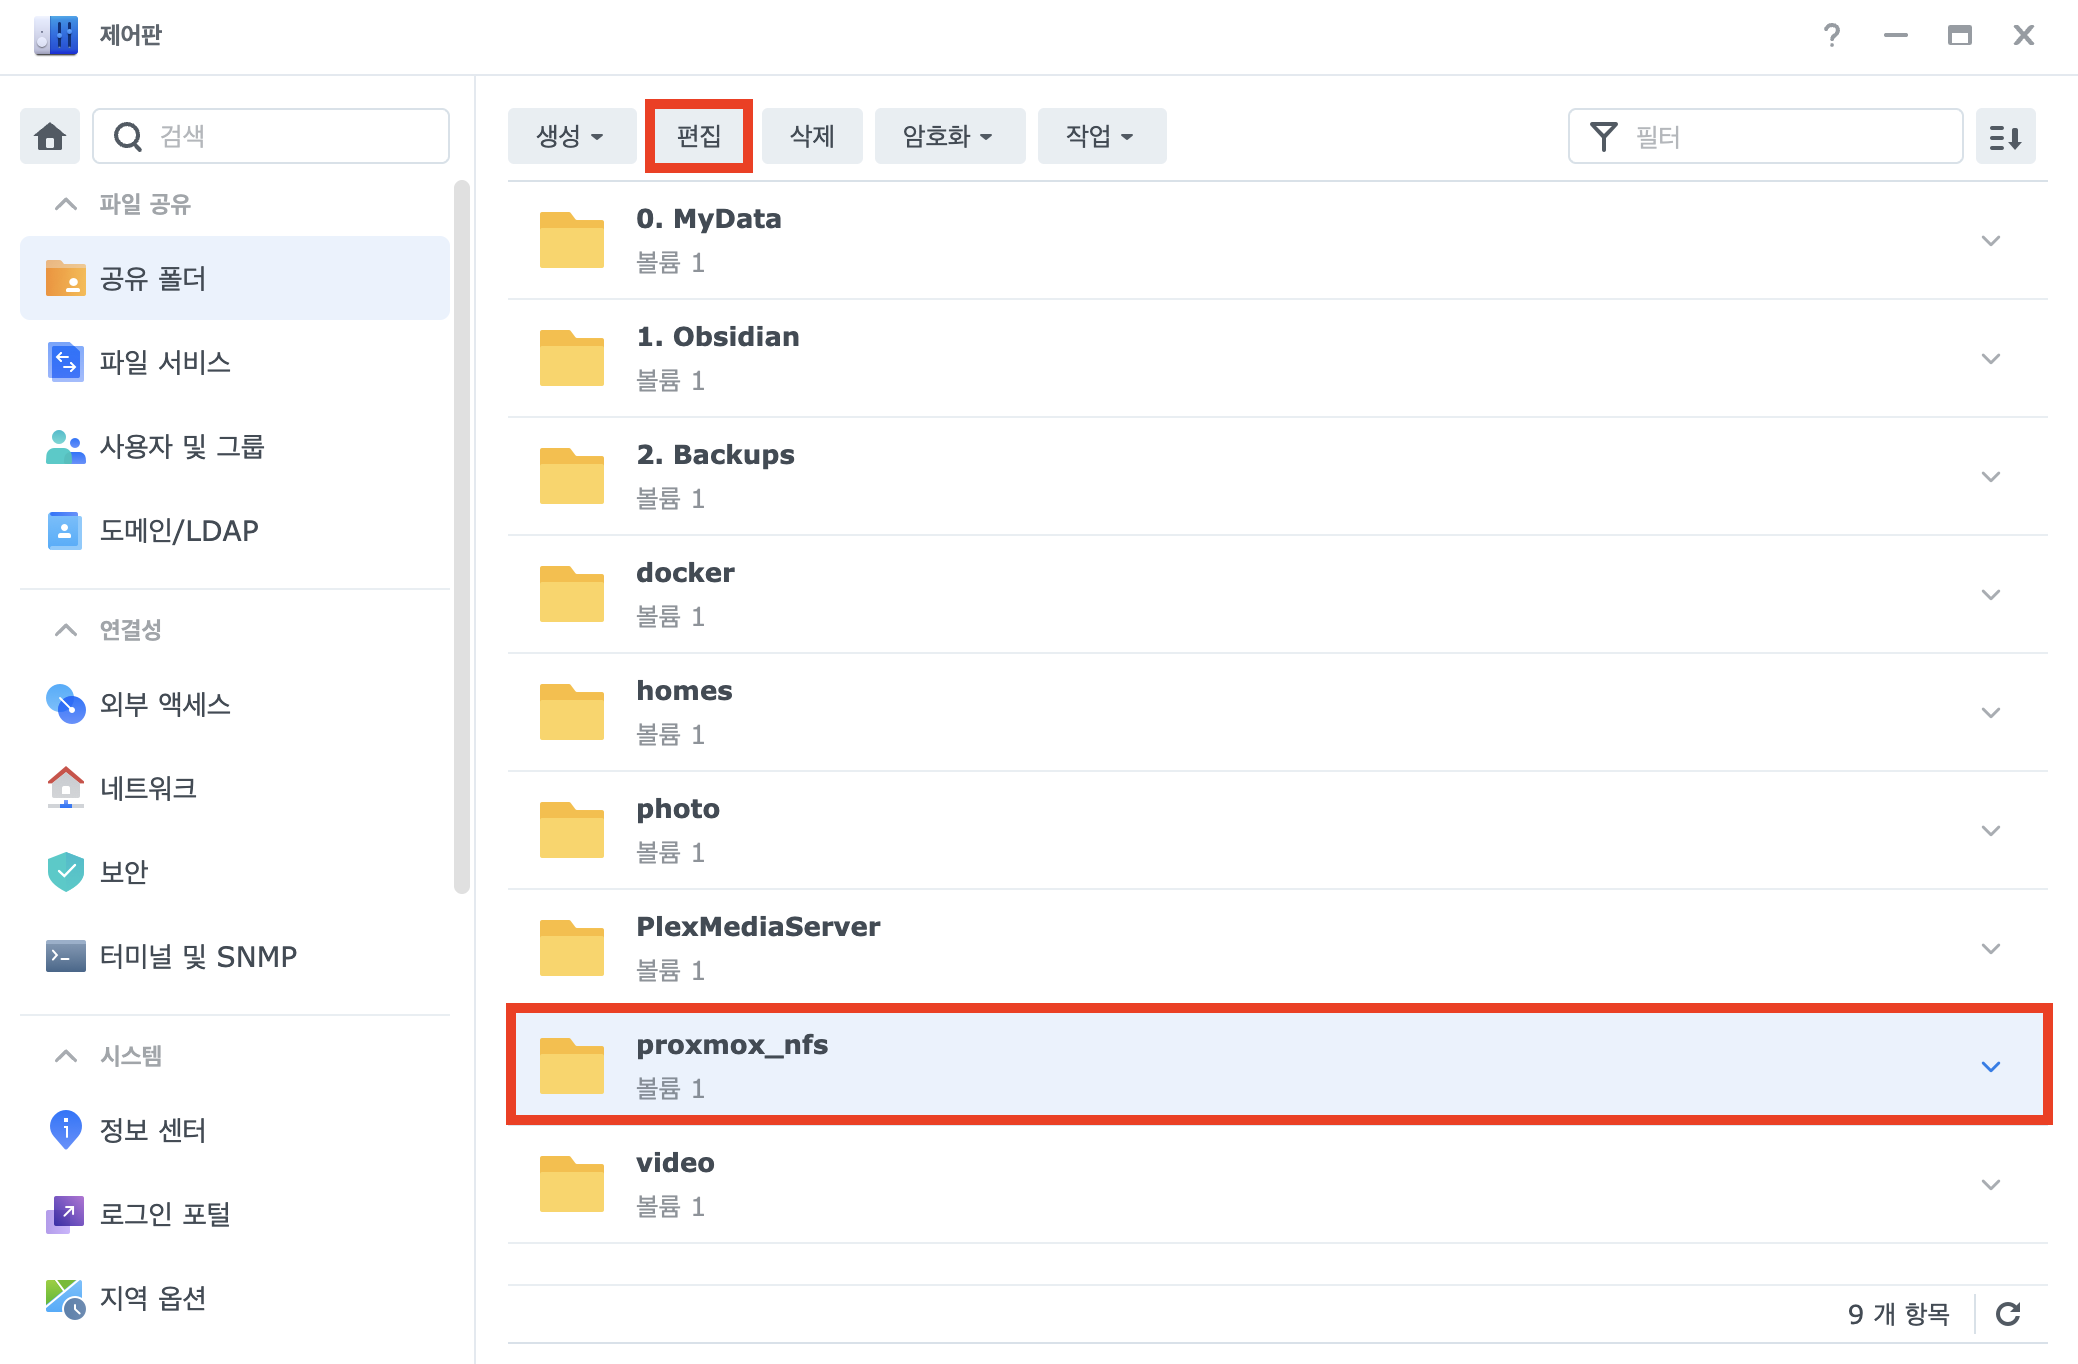Open the help question mark icon
This screenshot has height=1364, width=2078.
tap(1831, 36)
